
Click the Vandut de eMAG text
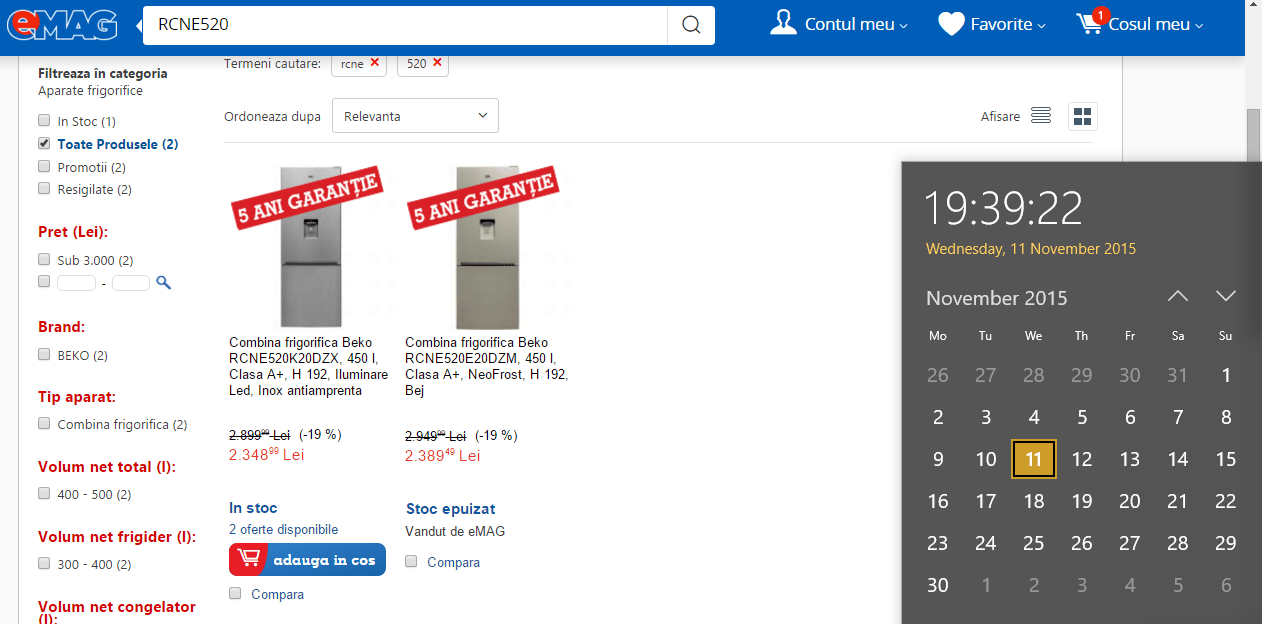(455, 531)
